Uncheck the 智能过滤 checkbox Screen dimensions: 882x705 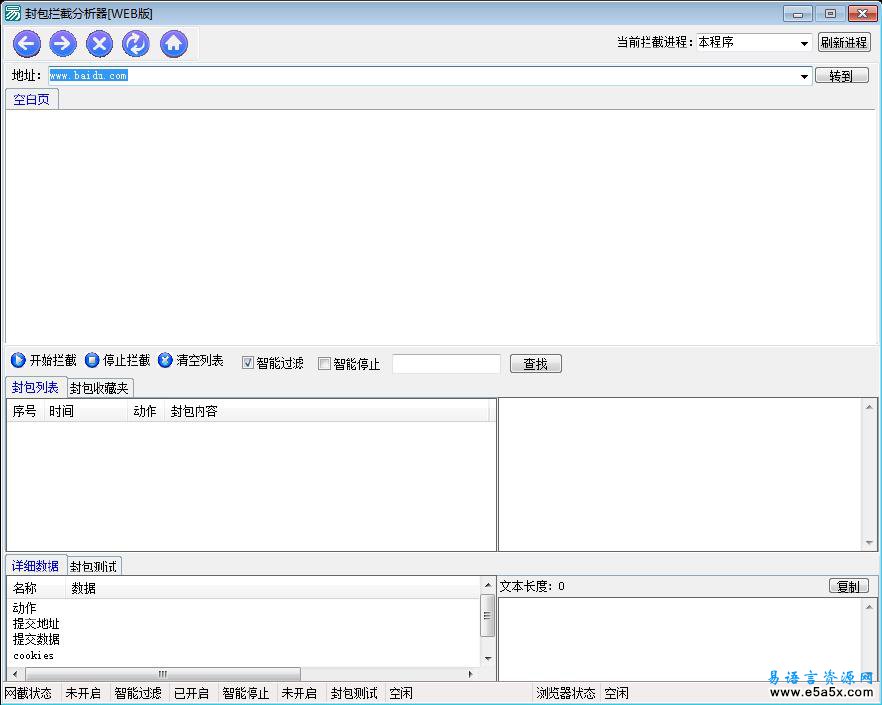[248, 363]
